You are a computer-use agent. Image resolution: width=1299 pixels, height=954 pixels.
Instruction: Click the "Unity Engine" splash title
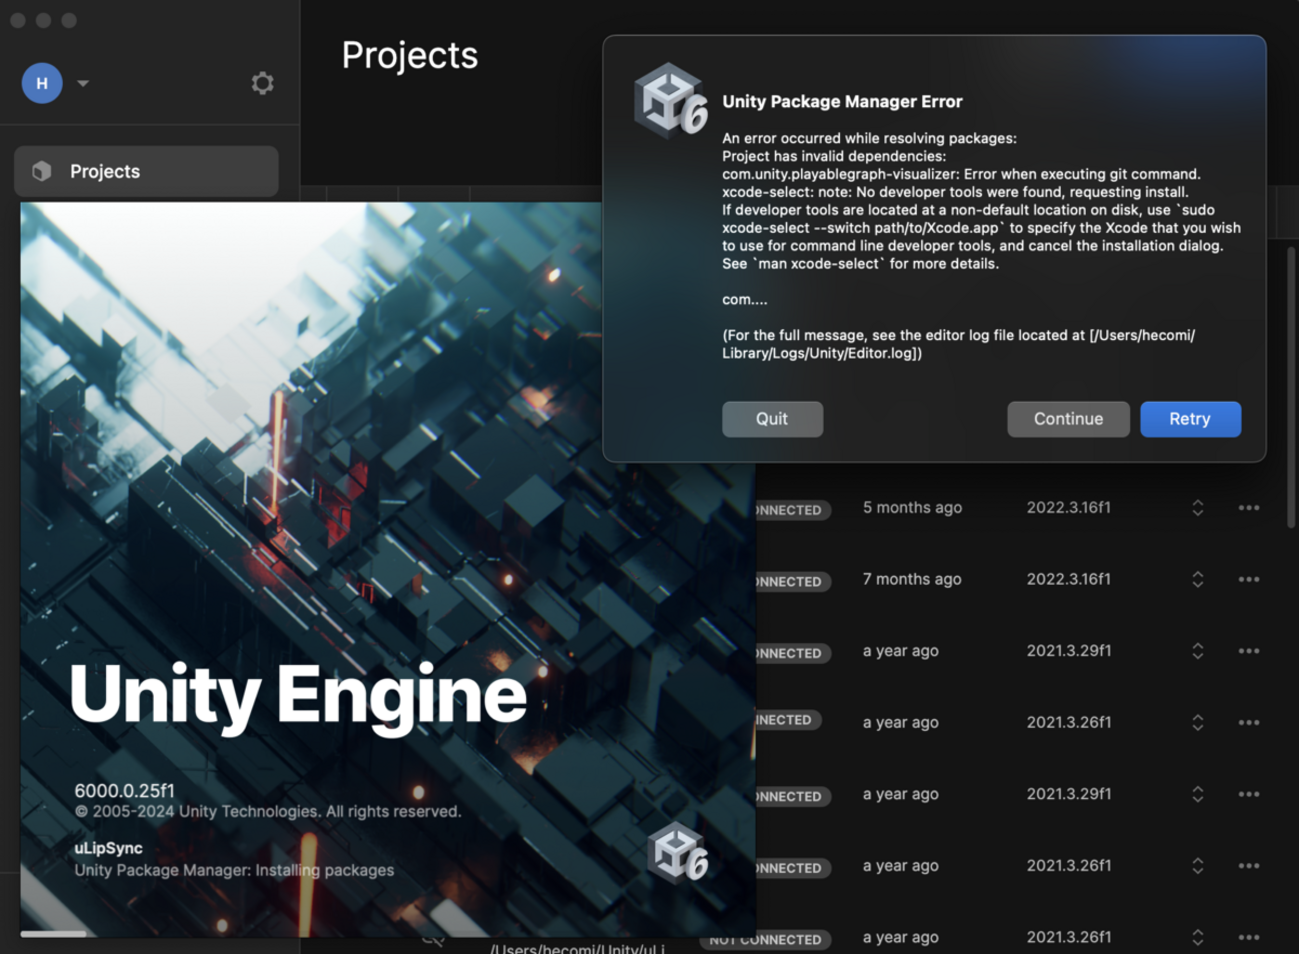(298, 695)
